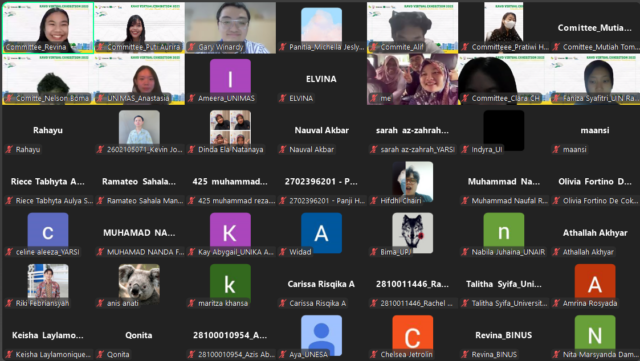Select the wolf avatar of Bima_UPJ
Viewport: 640px width, 361px height.
(413, 233)
